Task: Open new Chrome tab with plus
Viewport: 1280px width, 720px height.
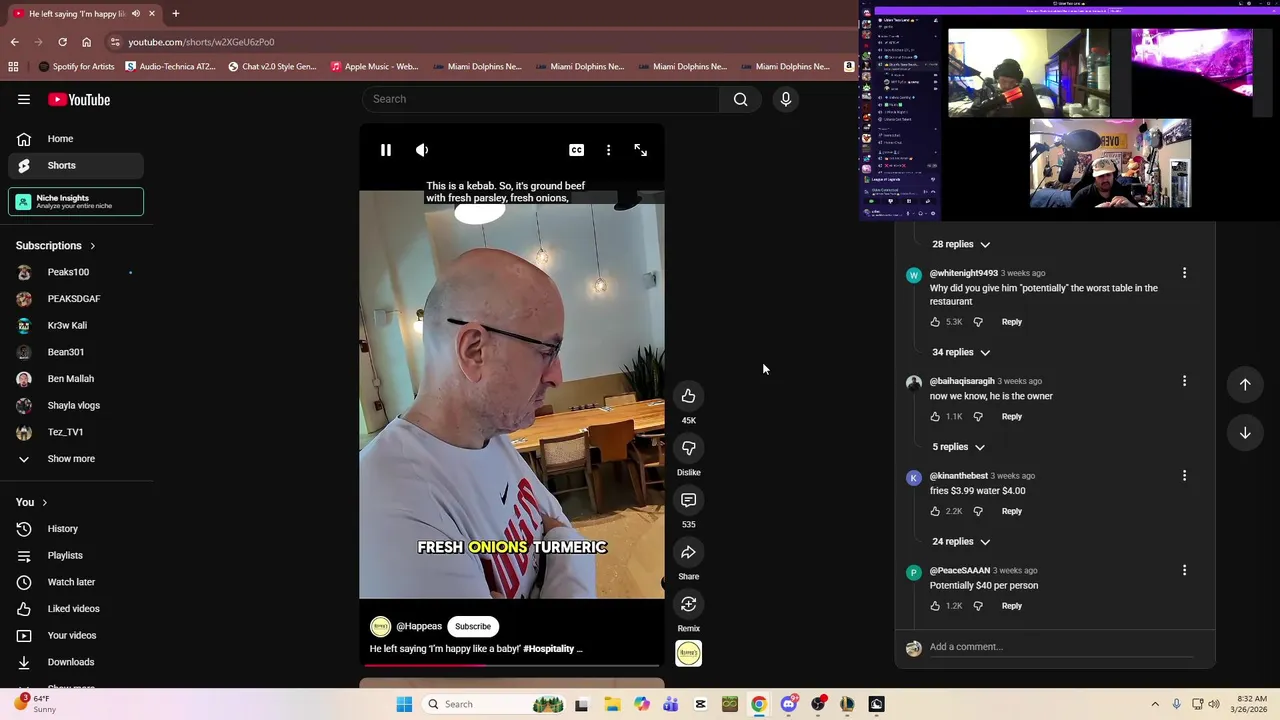Action: [175, 14]
